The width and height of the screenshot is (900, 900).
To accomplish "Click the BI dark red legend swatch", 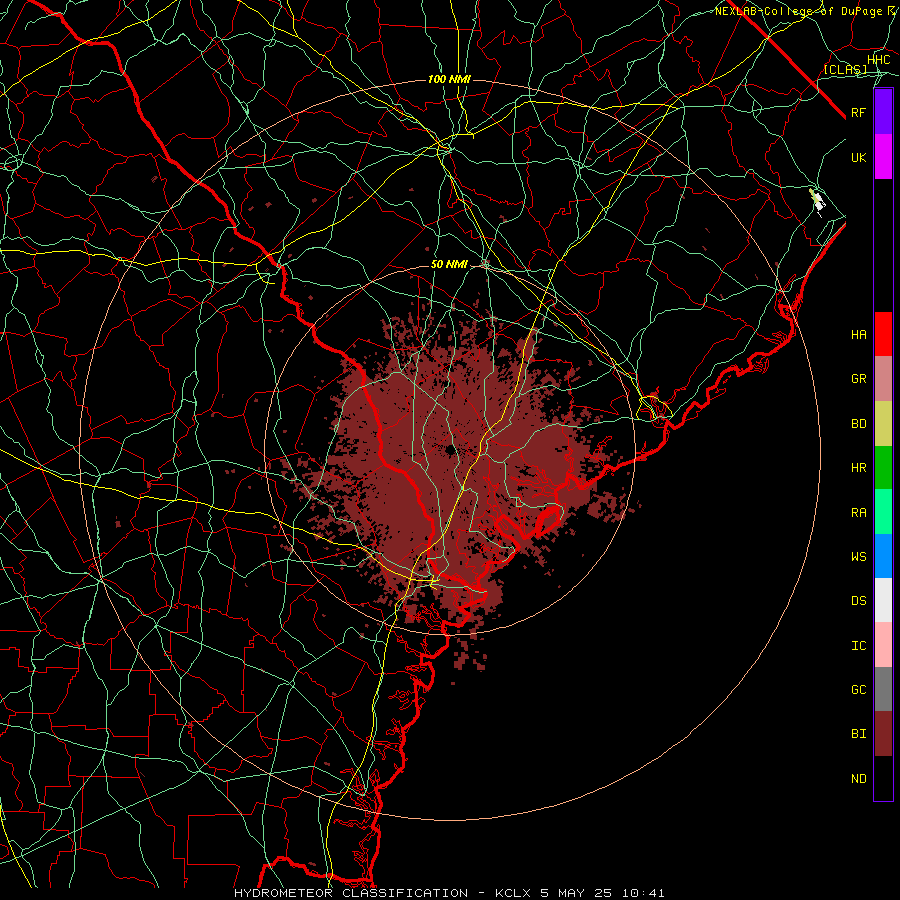I will click(x=883, y=734).
